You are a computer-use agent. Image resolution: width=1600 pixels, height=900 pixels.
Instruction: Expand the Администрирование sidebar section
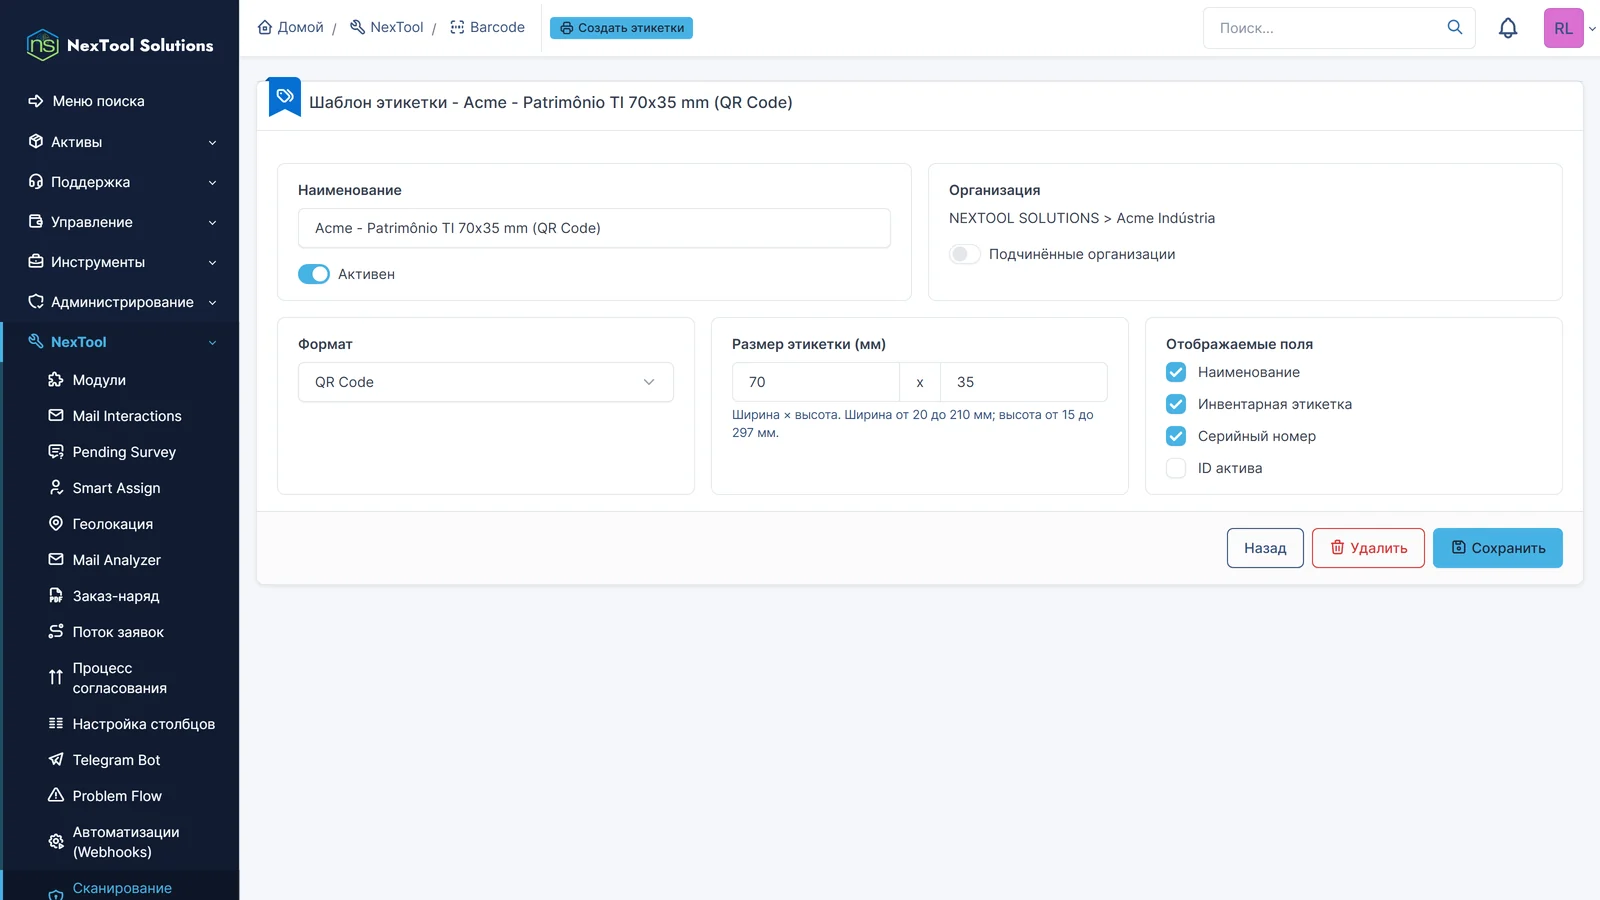(121, 302)
